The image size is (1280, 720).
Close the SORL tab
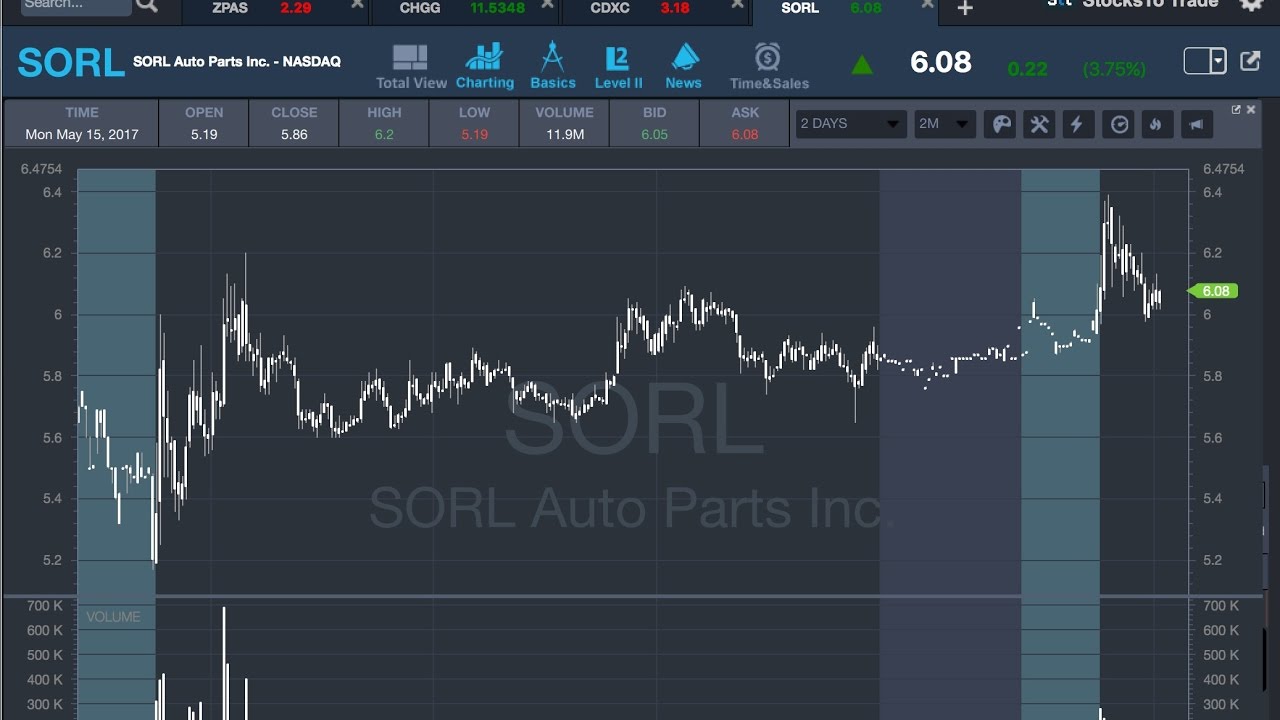coord(927,5)
